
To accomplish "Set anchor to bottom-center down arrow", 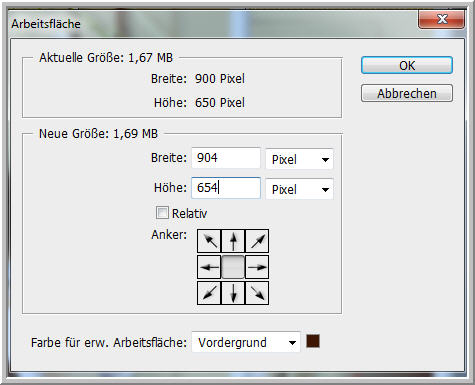I will 233,293.
